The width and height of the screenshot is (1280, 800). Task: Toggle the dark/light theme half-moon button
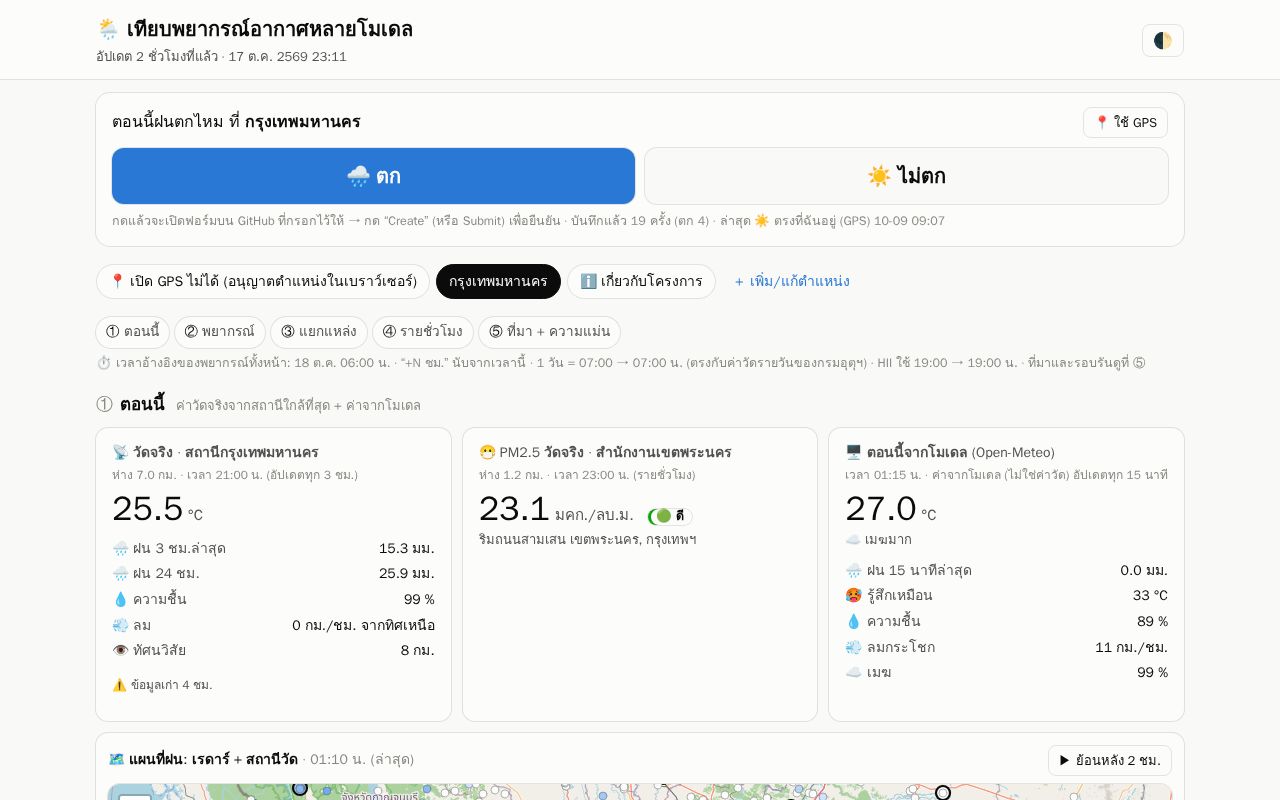pyautogui.click(x=1163, y=40)
